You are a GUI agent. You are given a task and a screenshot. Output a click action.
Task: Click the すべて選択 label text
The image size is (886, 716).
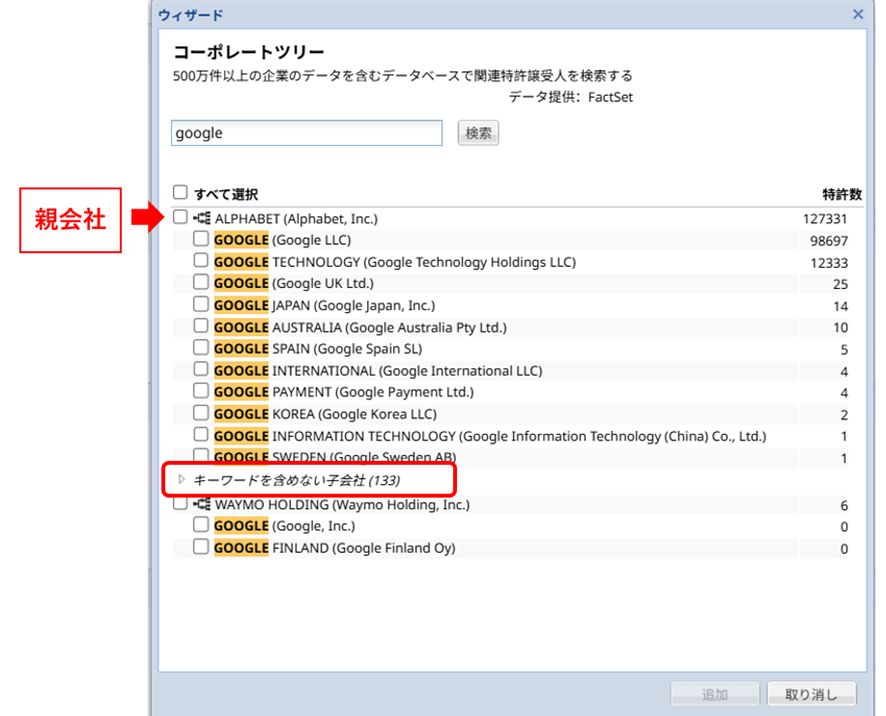click(x=226, y=194)
